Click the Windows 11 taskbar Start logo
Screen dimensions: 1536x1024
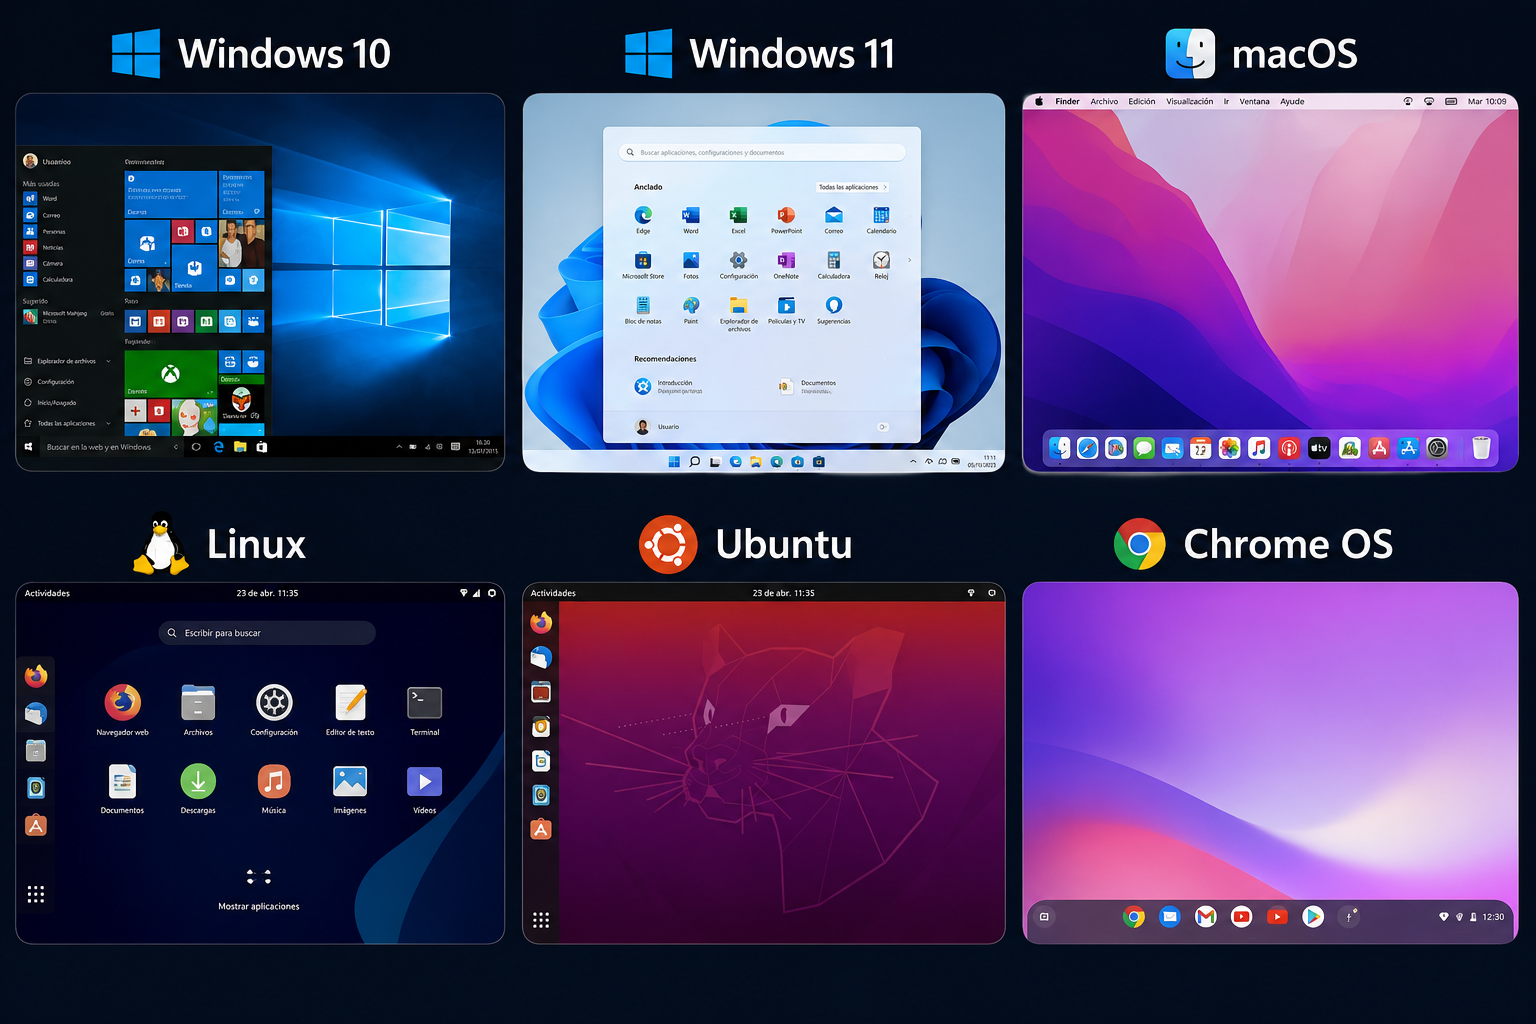coord(674,462)
